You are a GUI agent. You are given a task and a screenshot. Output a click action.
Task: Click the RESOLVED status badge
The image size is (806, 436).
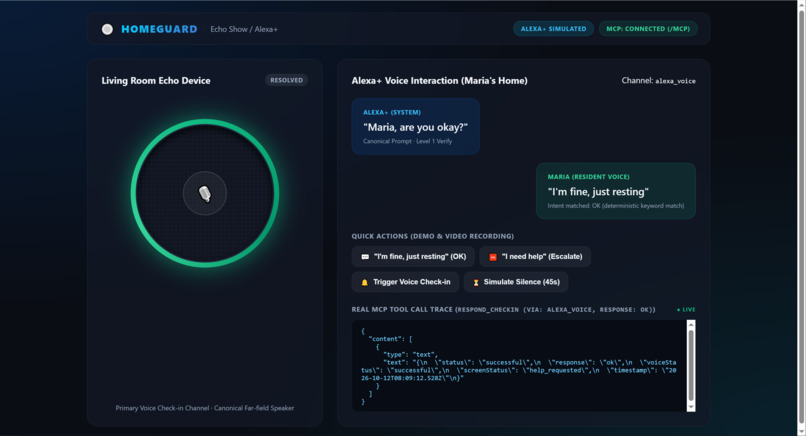(x=286, y=80)
